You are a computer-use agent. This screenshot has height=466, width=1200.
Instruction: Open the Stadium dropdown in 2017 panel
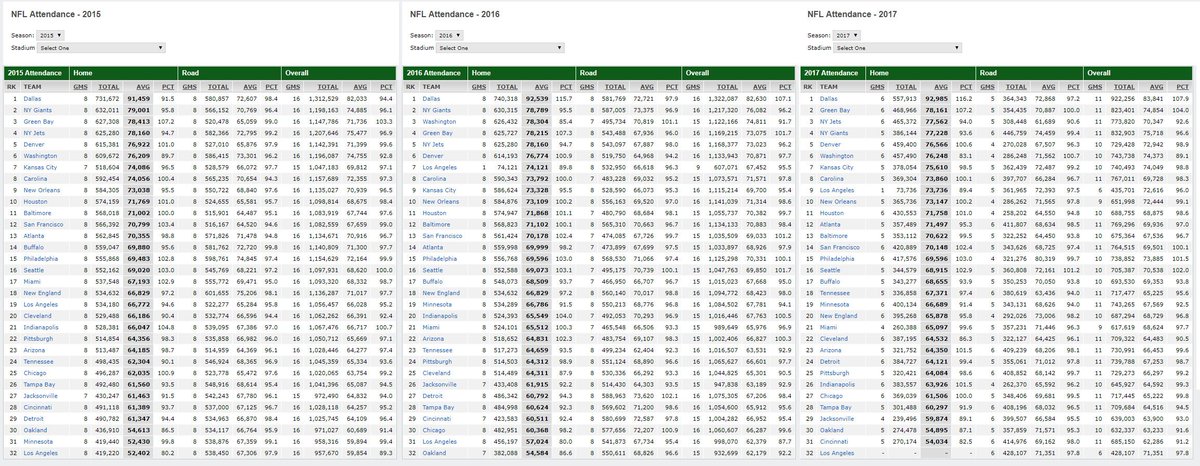[898, 47]
